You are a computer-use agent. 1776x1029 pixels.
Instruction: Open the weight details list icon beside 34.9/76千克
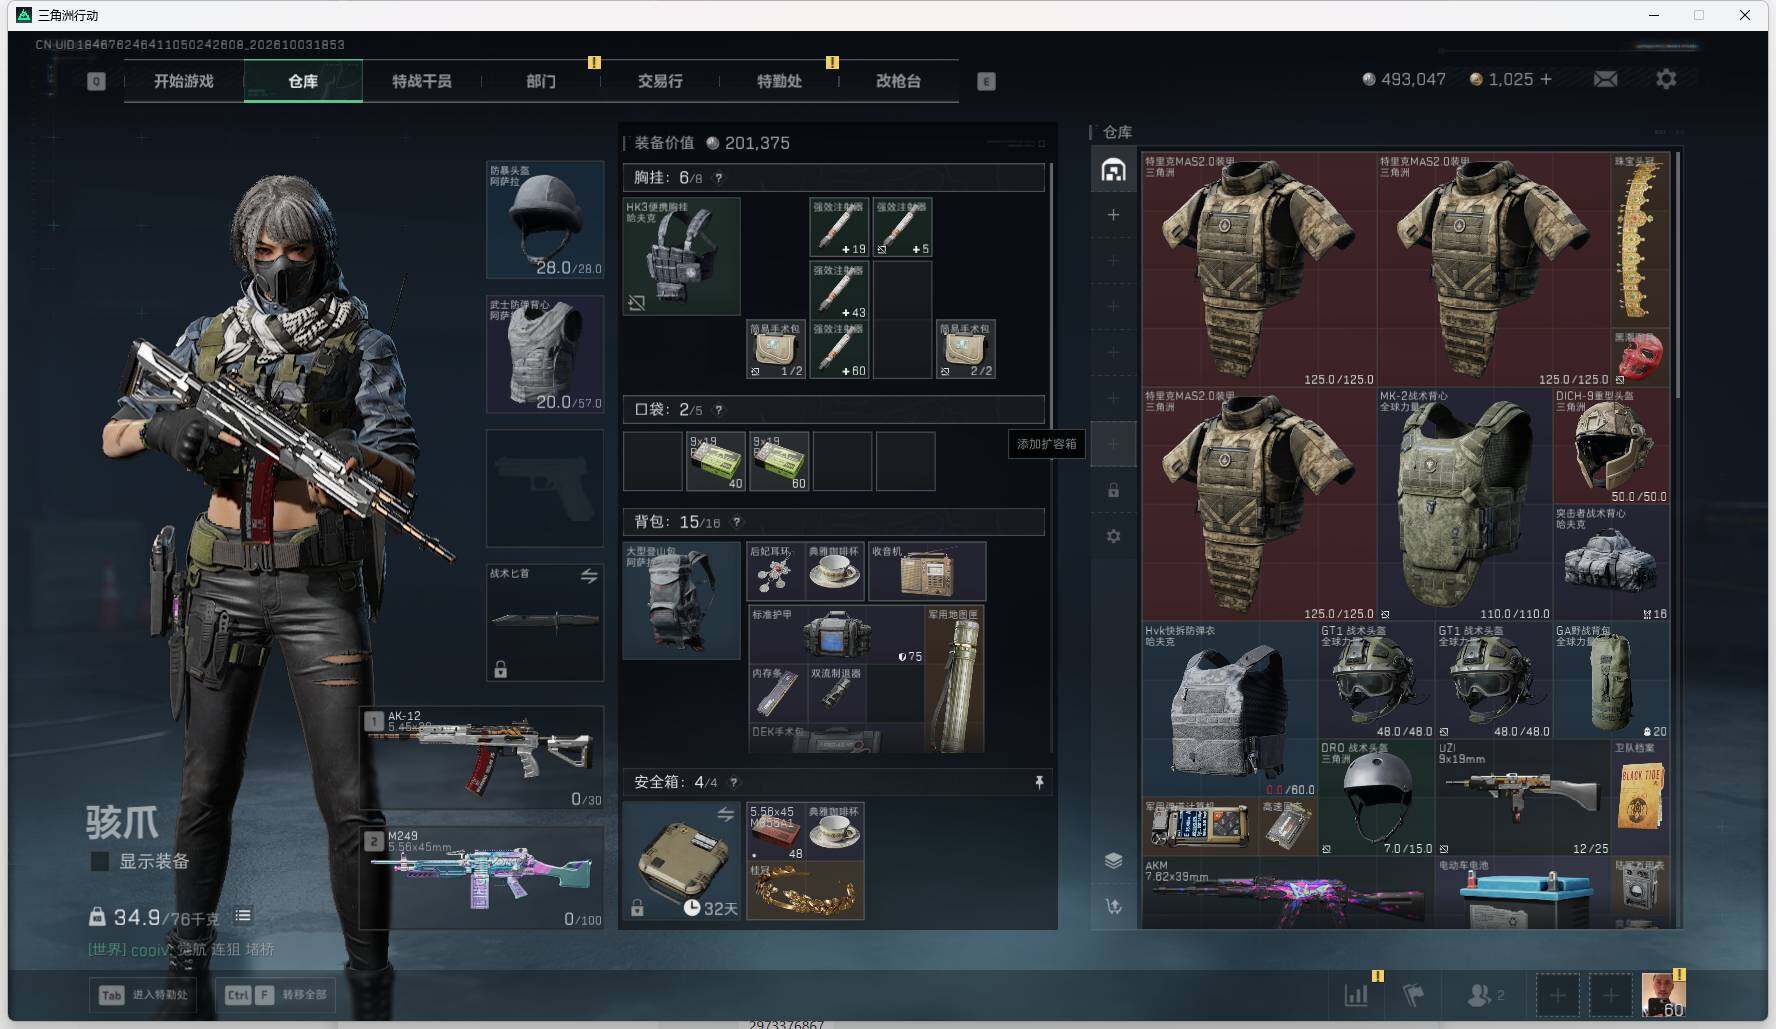click(243, 915)
